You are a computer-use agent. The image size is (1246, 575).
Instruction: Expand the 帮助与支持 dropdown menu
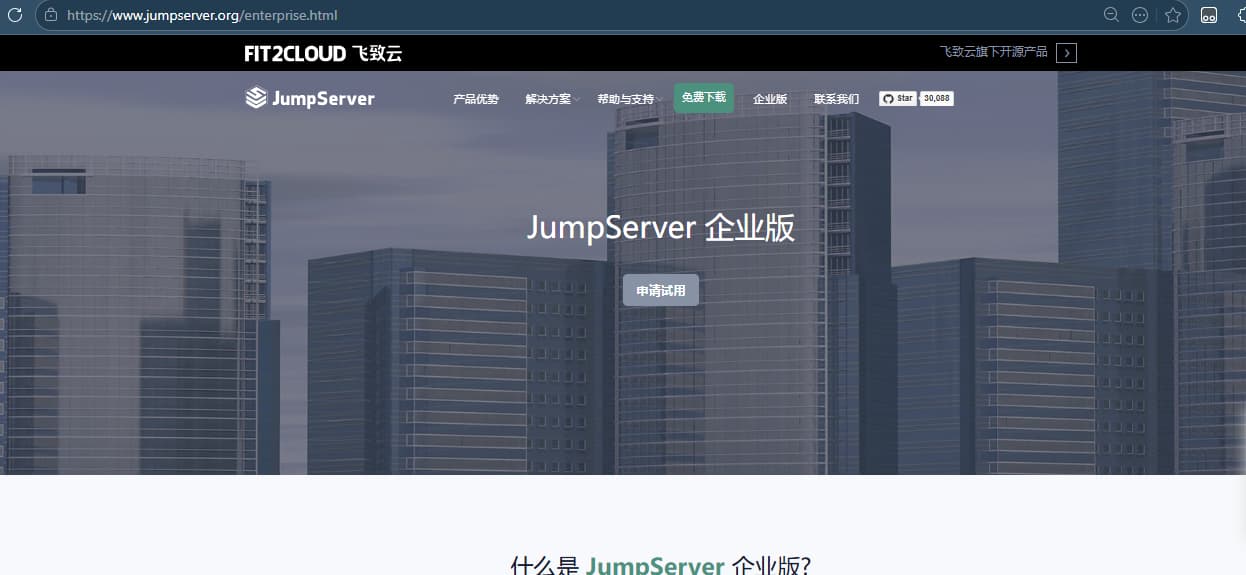pos(629,99)
